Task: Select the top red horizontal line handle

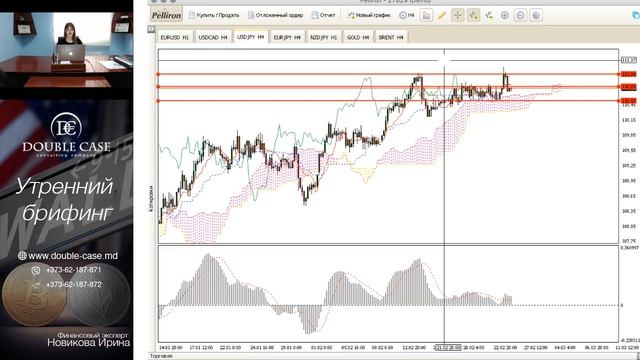Action: 158,74
